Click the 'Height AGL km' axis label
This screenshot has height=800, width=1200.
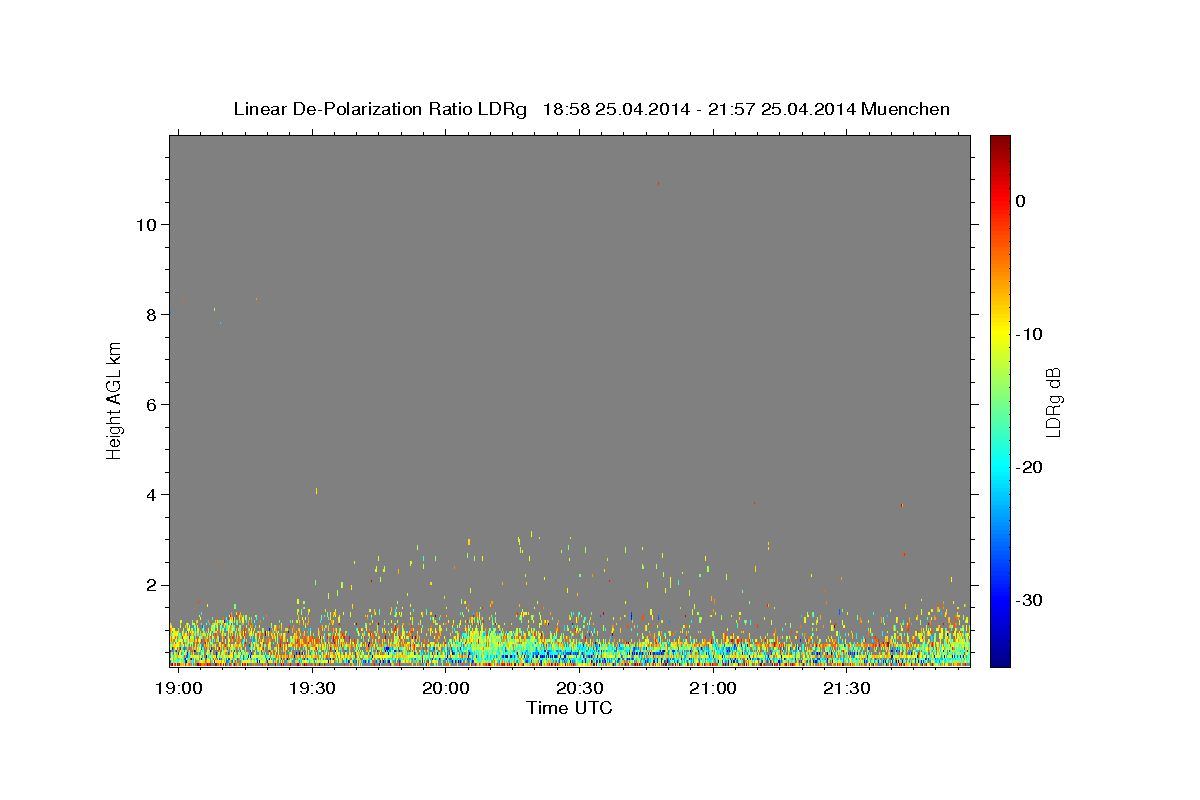click(114, 400)
